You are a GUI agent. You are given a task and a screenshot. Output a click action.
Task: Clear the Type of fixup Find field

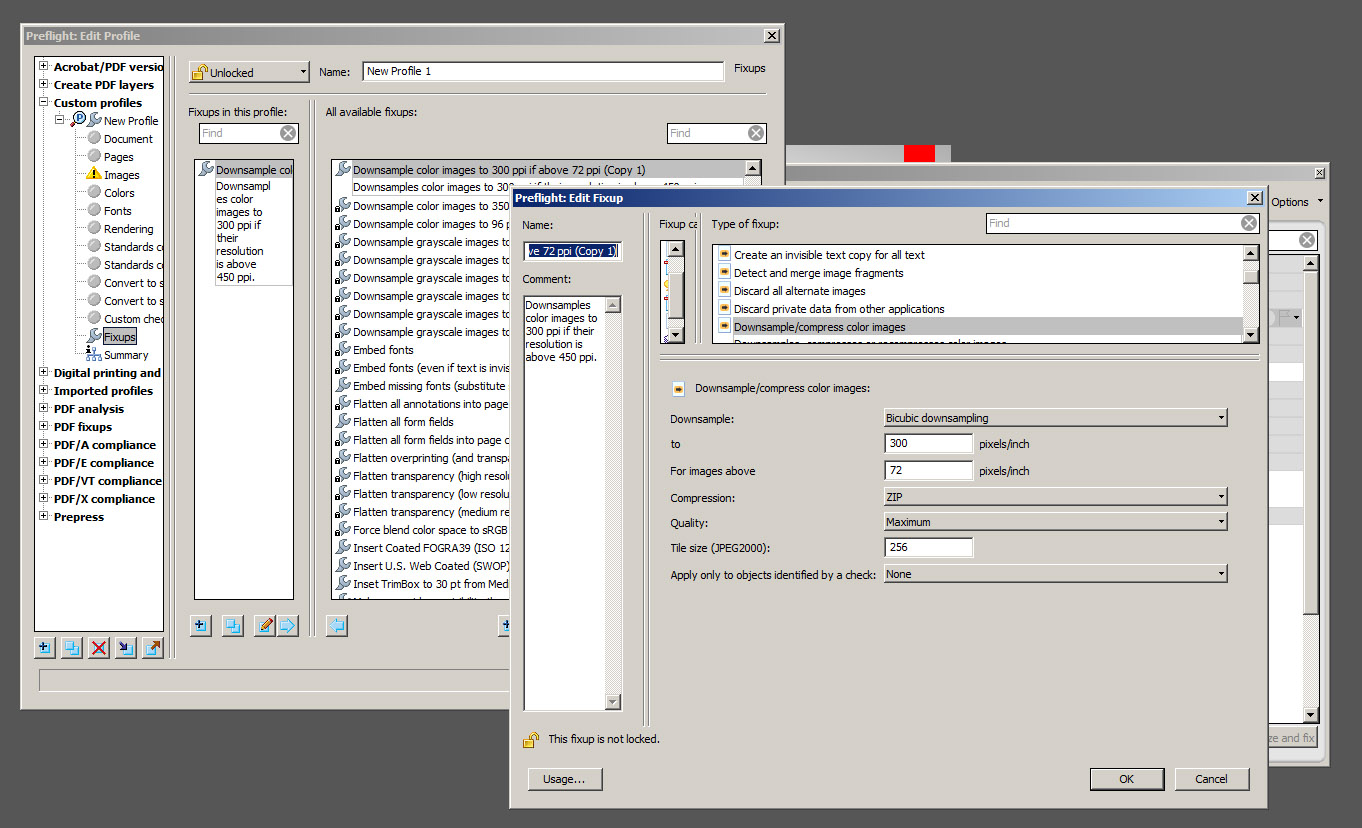1248,224
